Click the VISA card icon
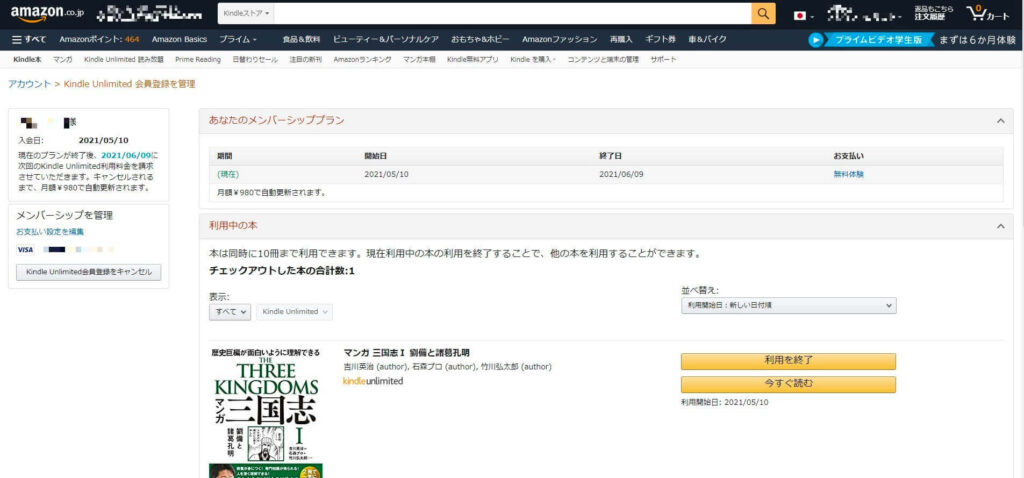This screenshot has width=1024, height=478. (25, 249)
